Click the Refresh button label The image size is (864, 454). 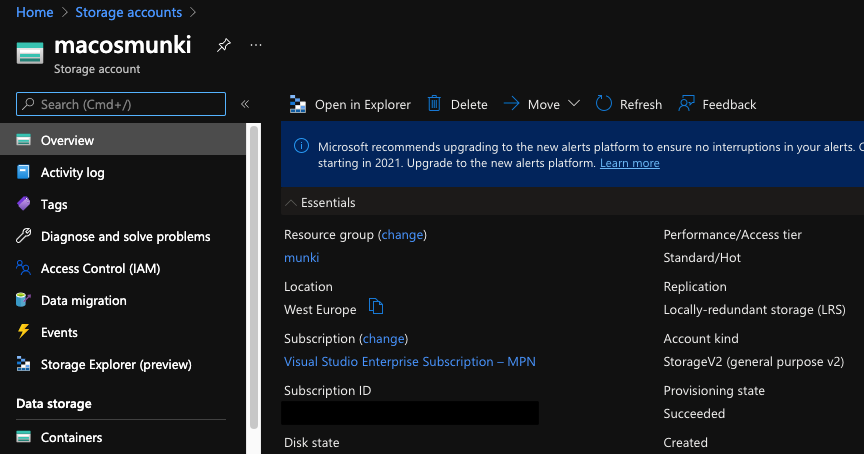641,104
